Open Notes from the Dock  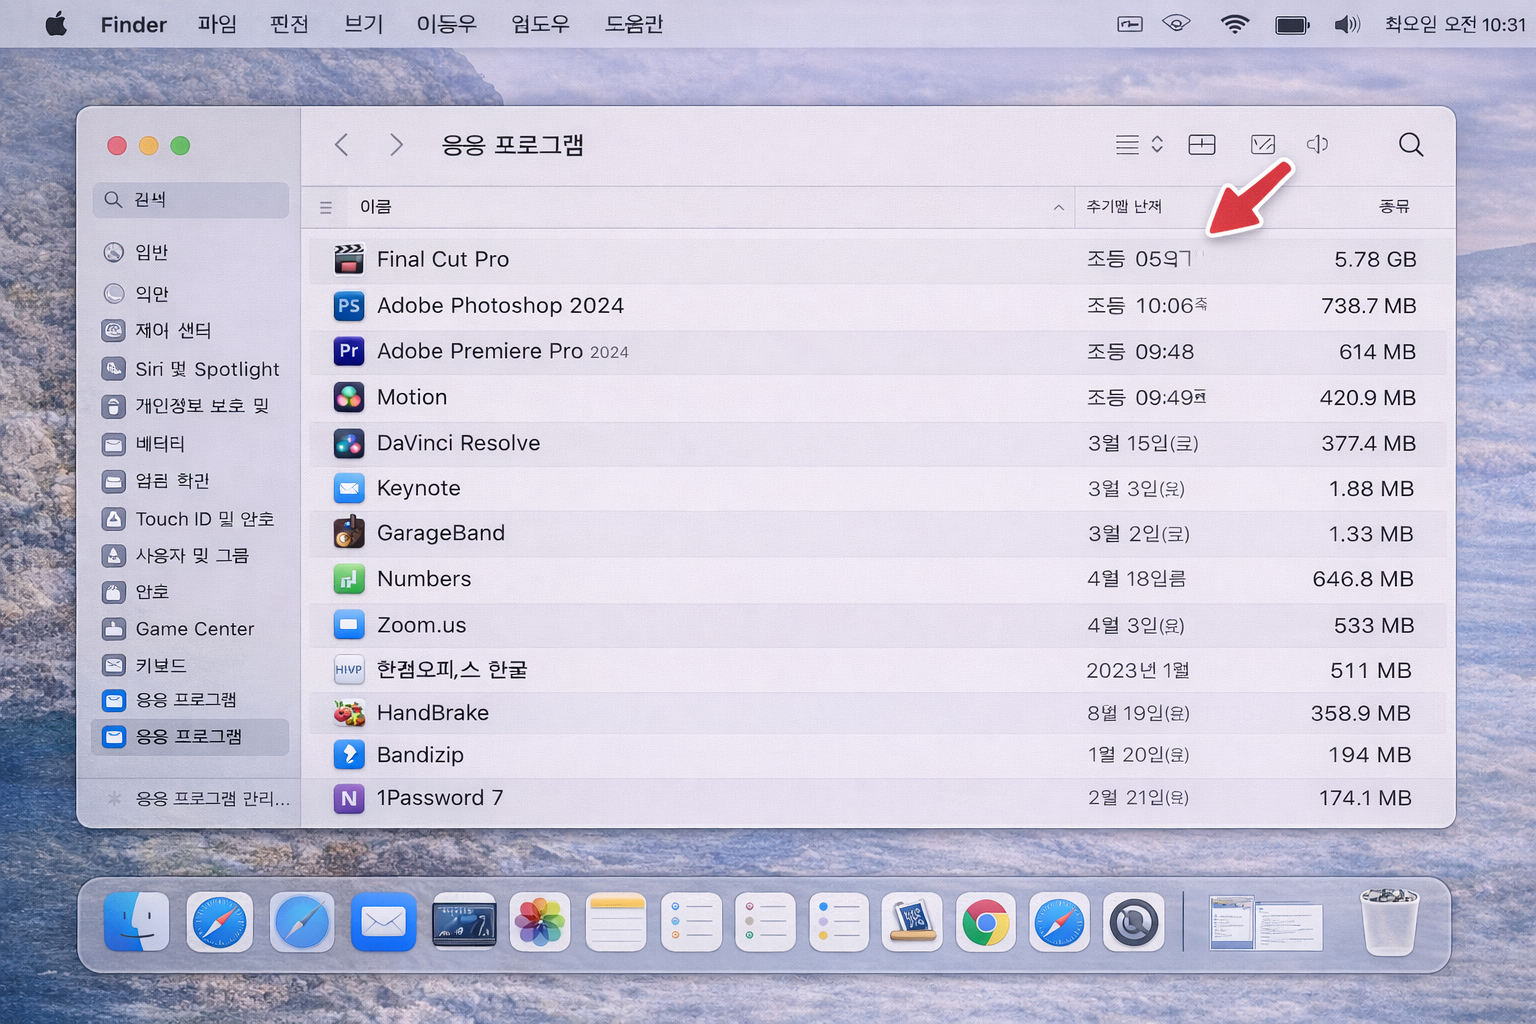[616, 922]
